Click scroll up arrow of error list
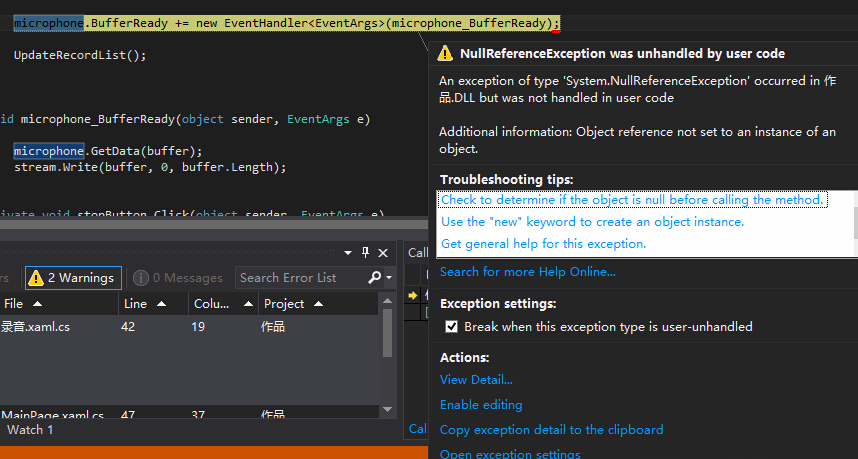Screen dimensions: 858x459 pyautogui.click(x=387, y=300)
